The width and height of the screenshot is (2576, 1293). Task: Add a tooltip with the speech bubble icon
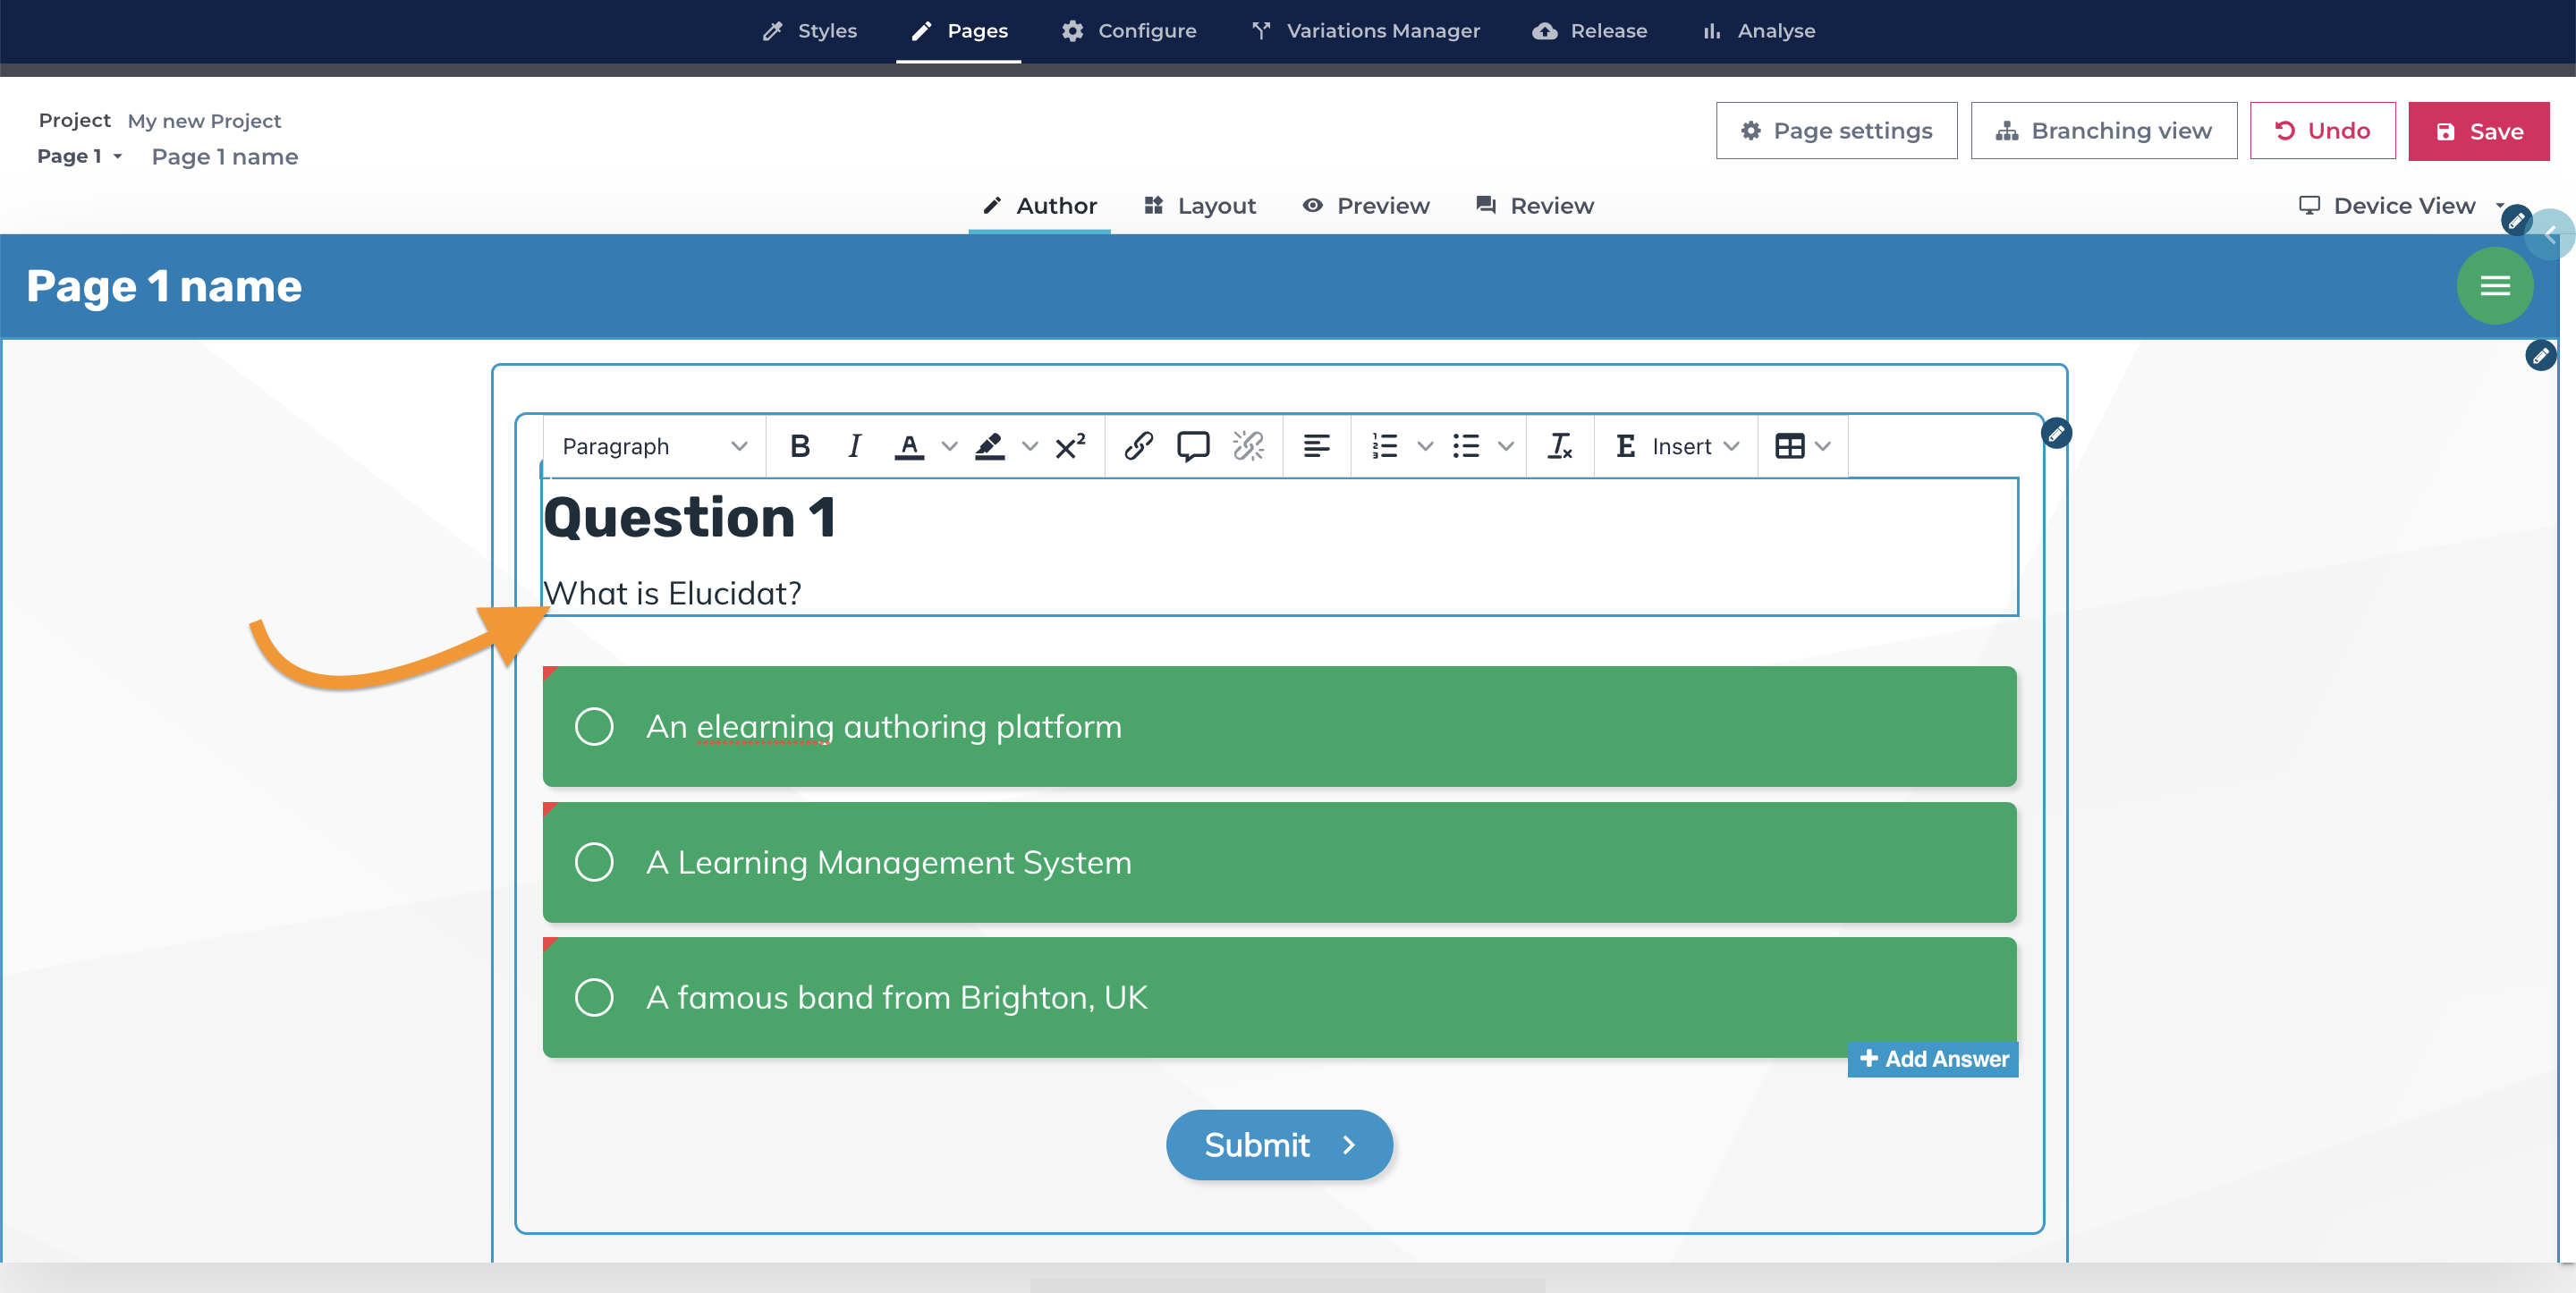1193,446
